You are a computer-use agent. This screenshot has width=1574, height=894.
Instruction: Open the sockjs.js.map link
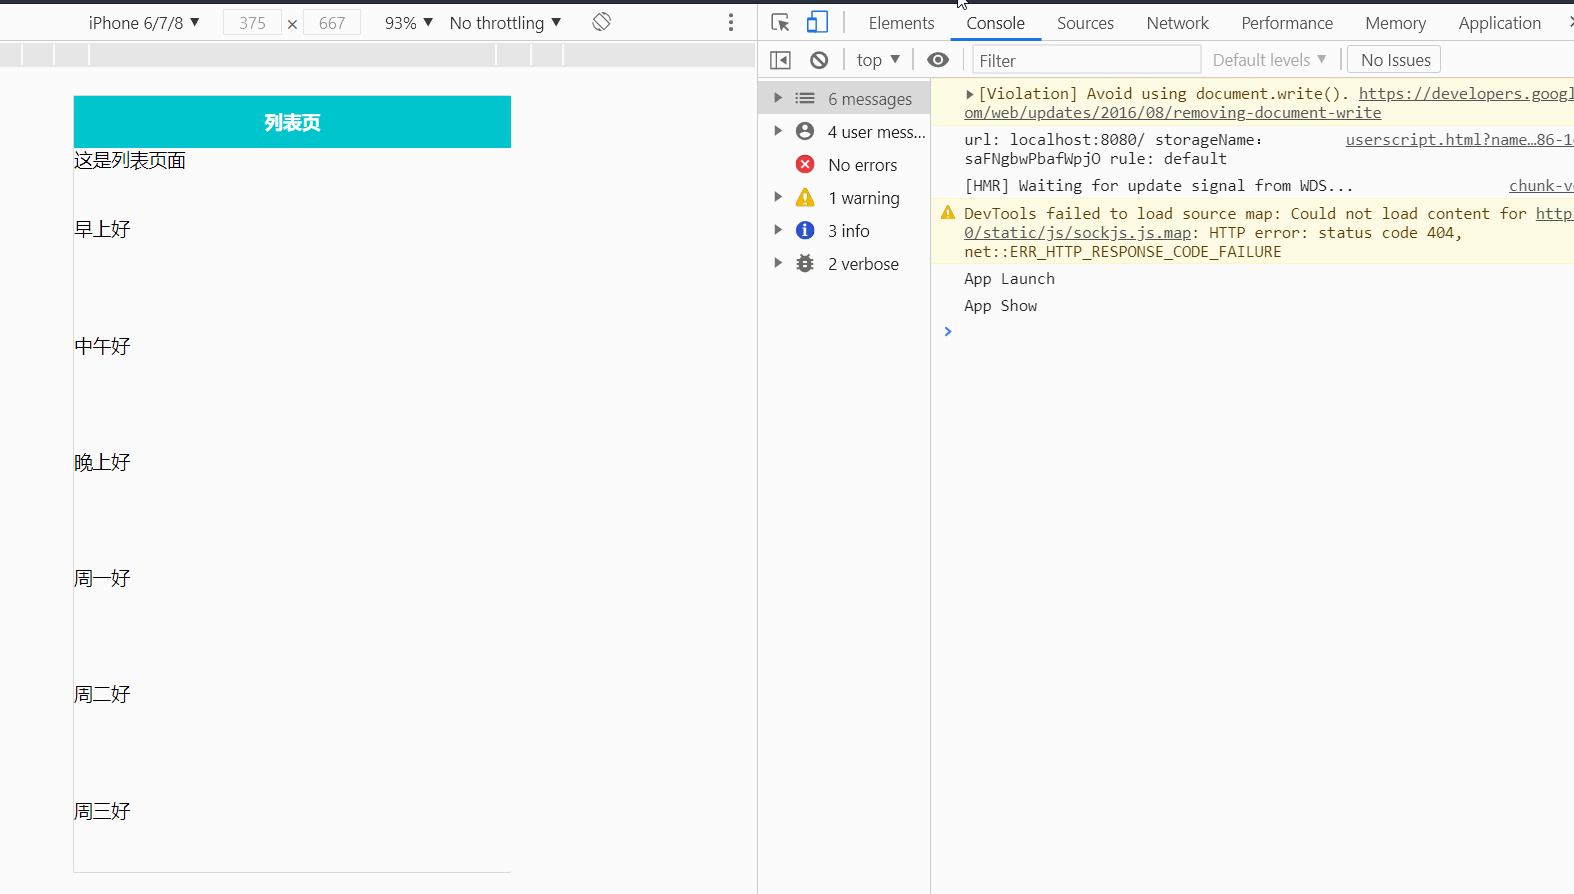click(1077, 233)
